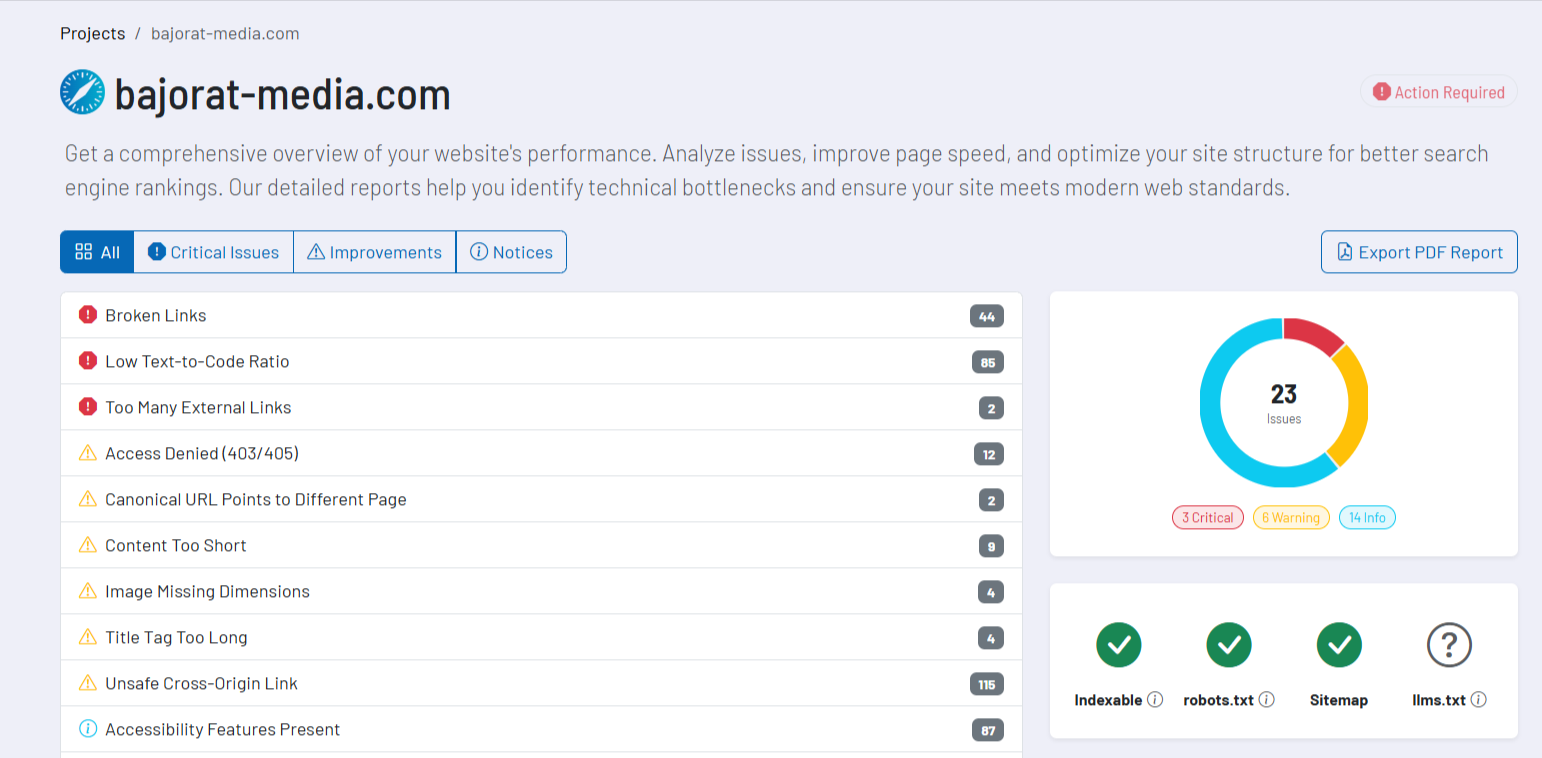Switch to Critical Issues tab
Image resolution: width=1542 pixels, height=758 pixels.
click(x=213, y=252)
